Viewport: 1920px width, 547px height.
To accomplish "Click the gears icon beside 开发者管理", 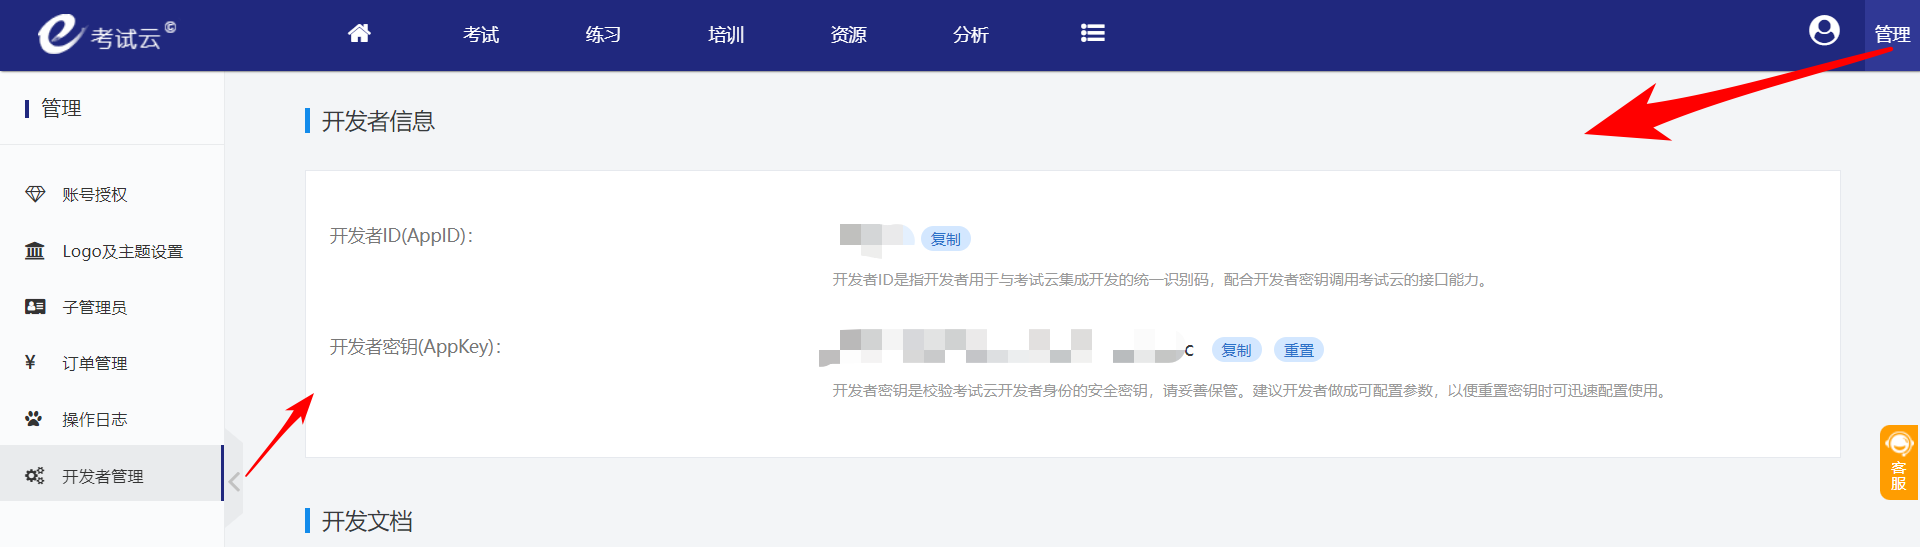I will (x=35, y=476).
